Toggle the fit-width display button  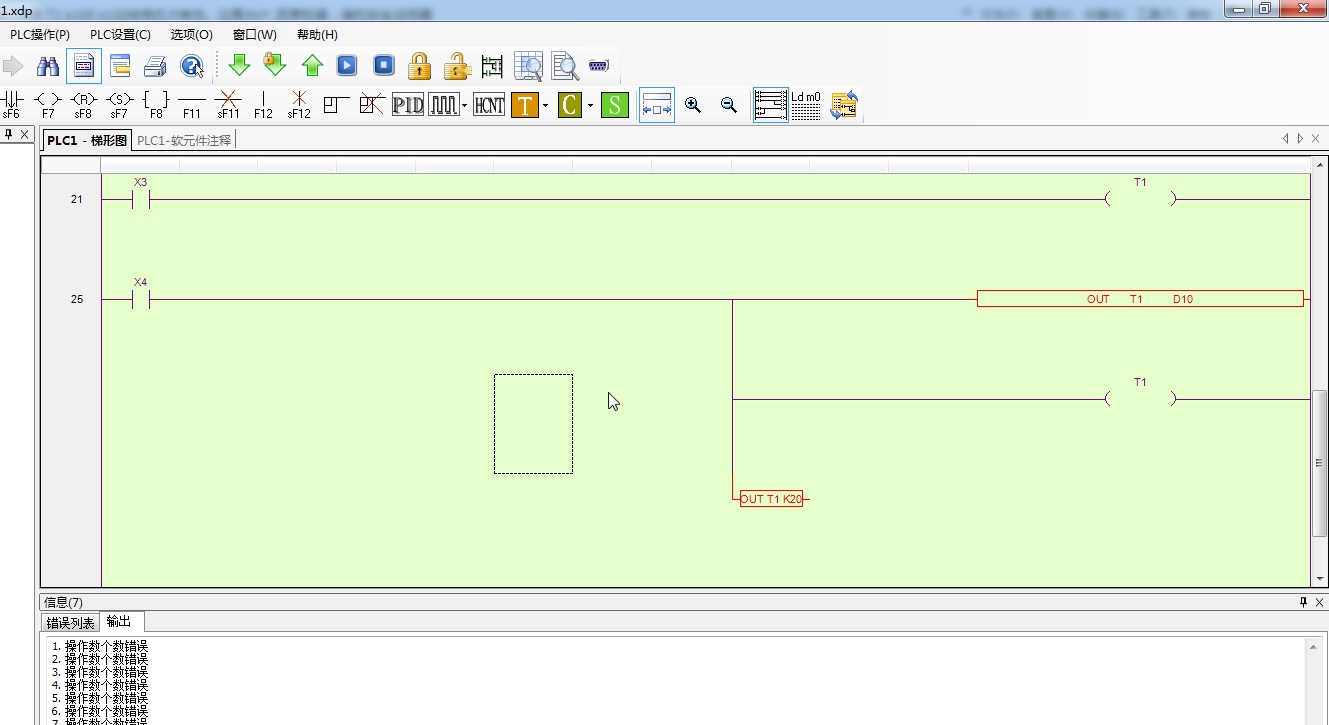(x=656, y=105)
